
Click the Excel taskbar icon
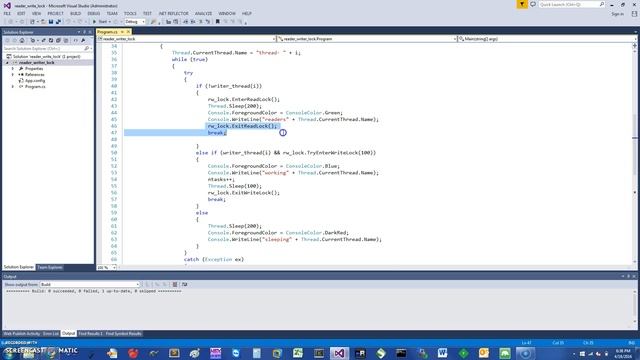[298, 353]
